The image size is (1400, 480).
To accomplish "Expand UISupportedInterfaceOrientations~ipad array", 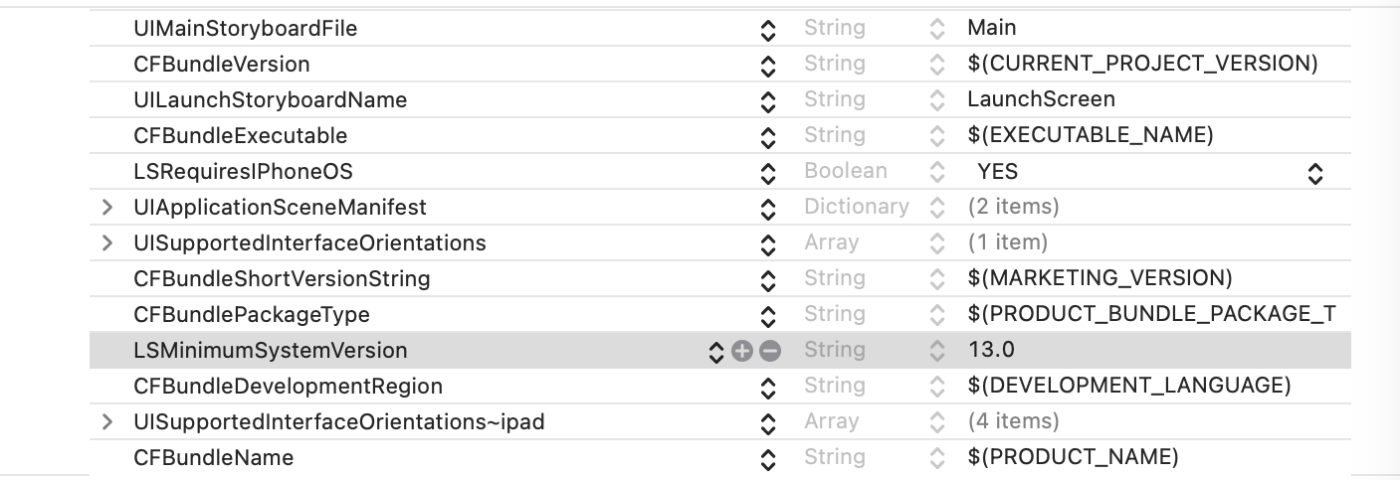I will [107, 422].
